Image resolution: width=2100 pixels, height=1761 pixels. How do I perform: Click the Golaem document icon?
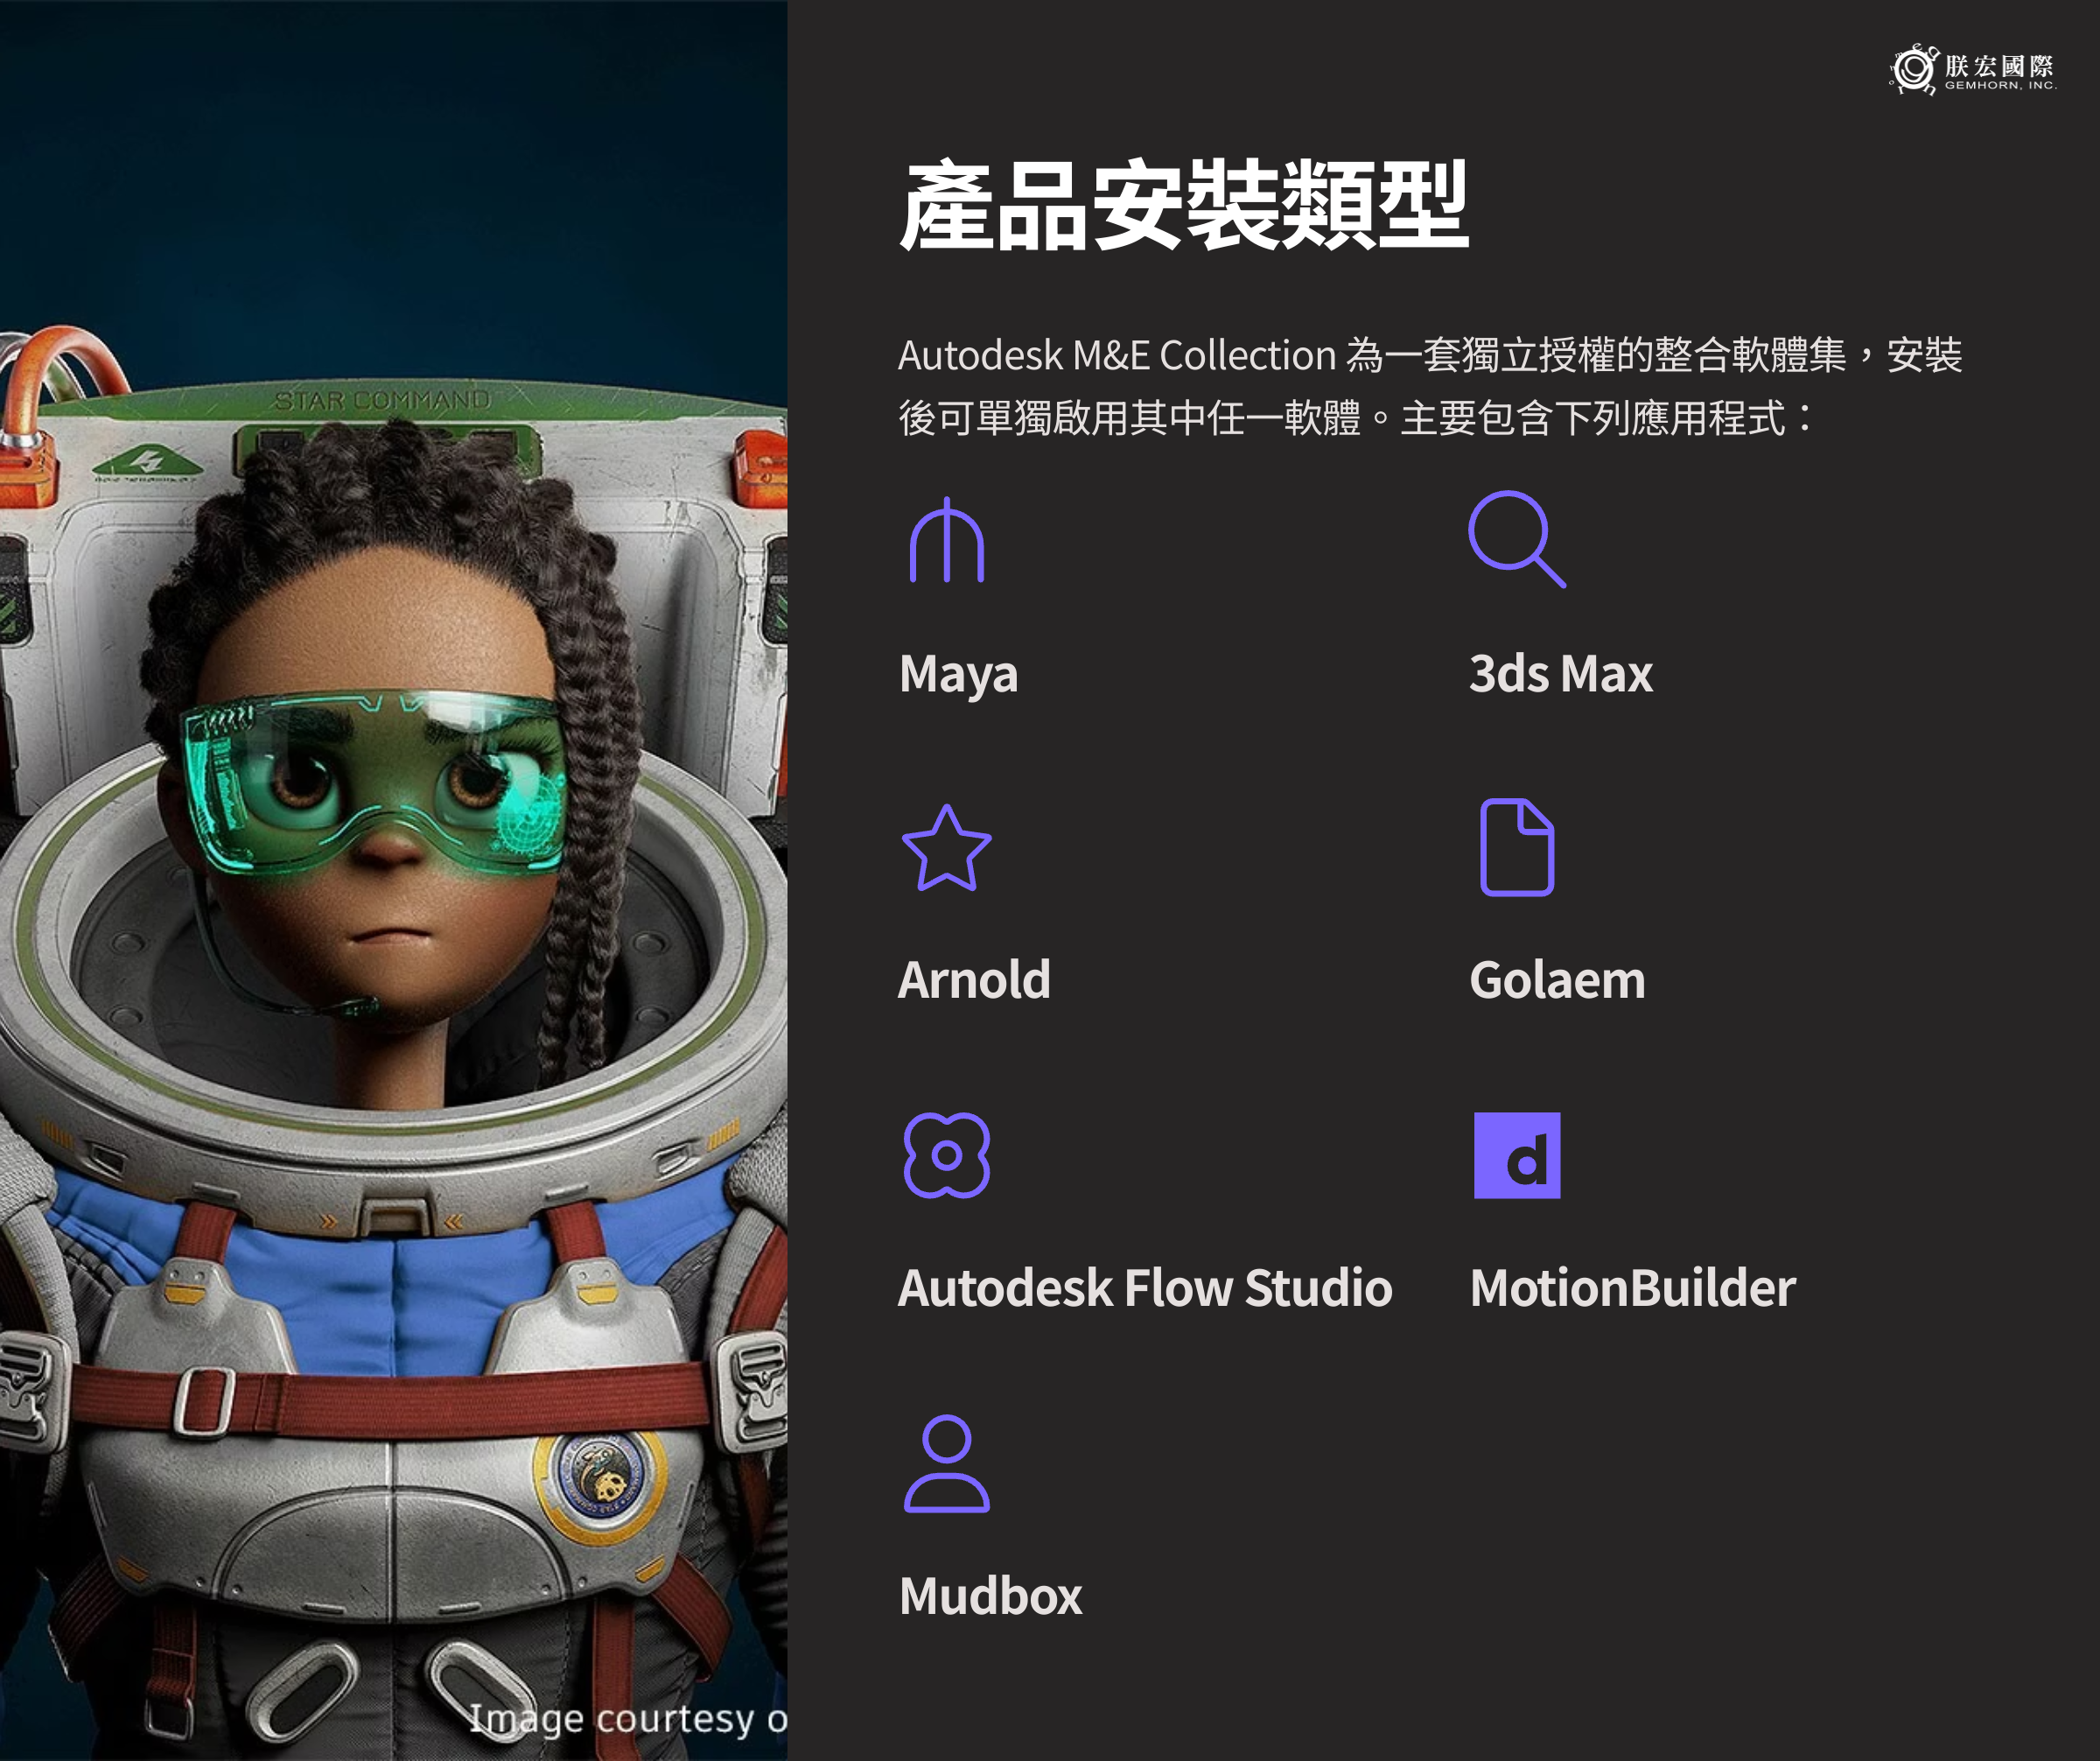click(1516, 847)
